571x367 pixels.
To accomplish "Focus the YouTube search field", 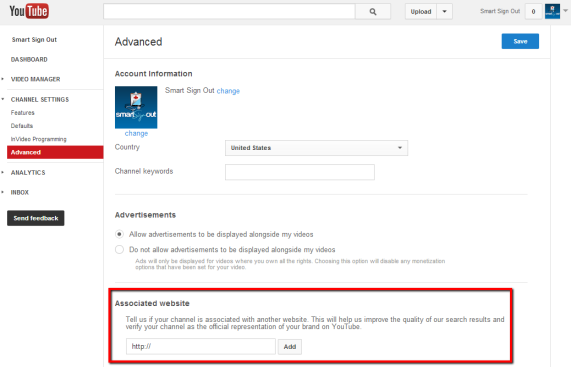I will (x=229, y=12).
